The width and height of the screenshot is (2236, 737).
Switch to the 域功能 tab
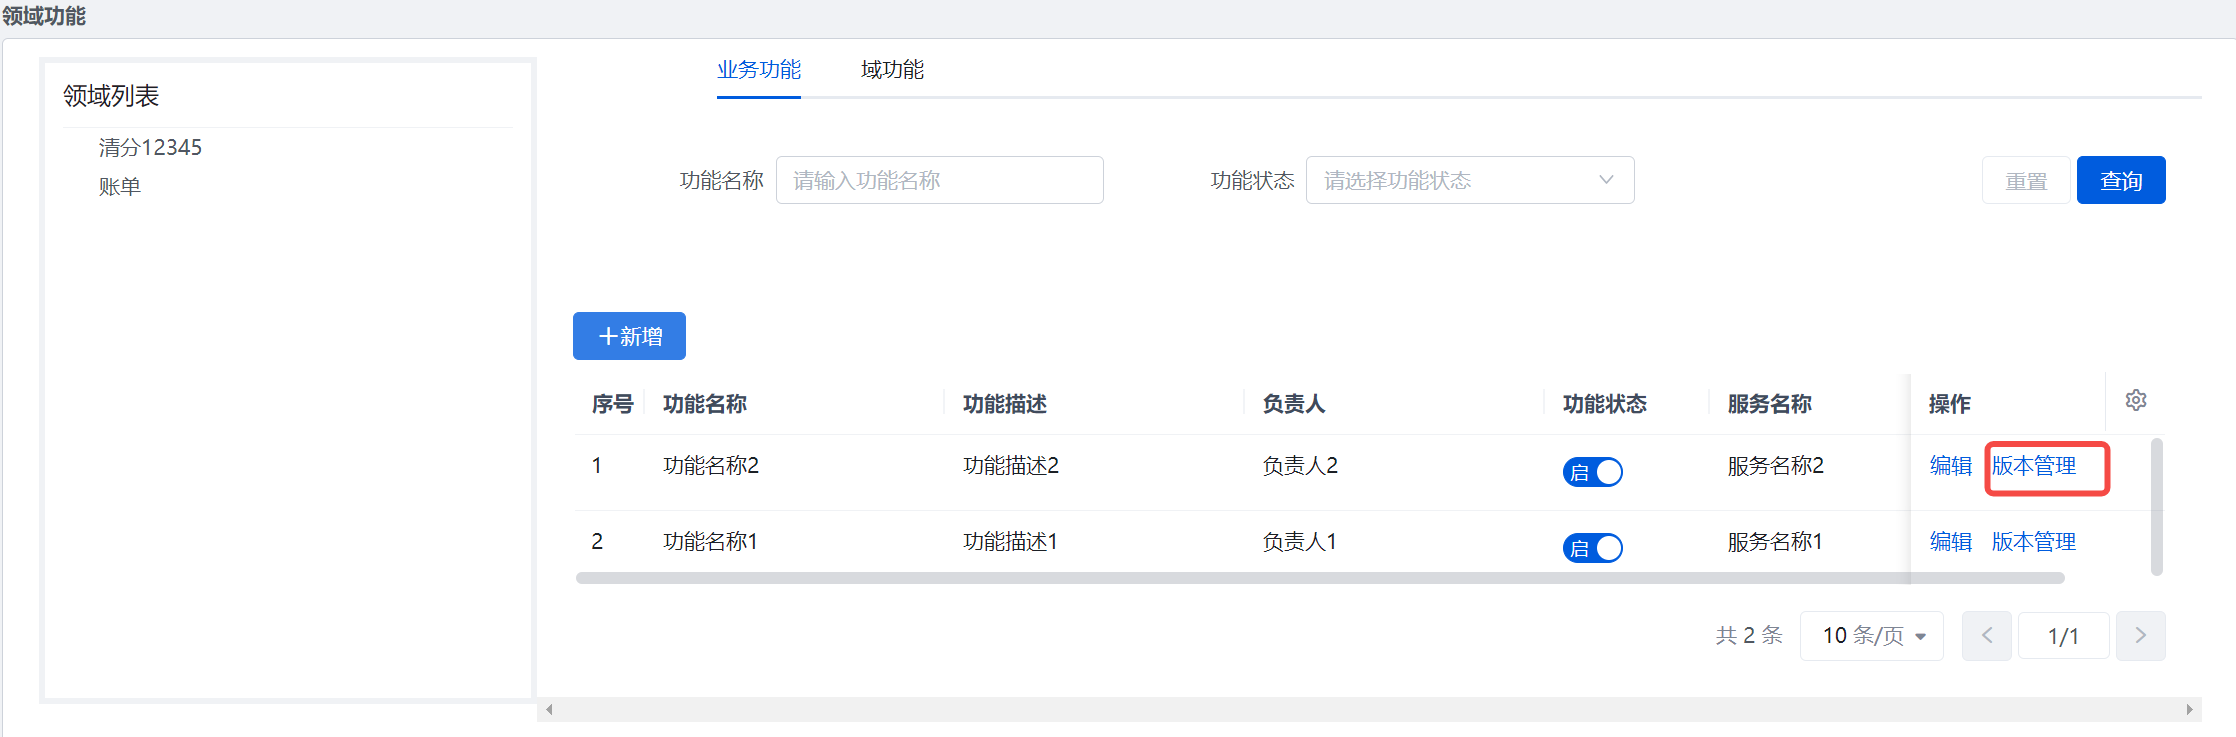pos(892,70)
